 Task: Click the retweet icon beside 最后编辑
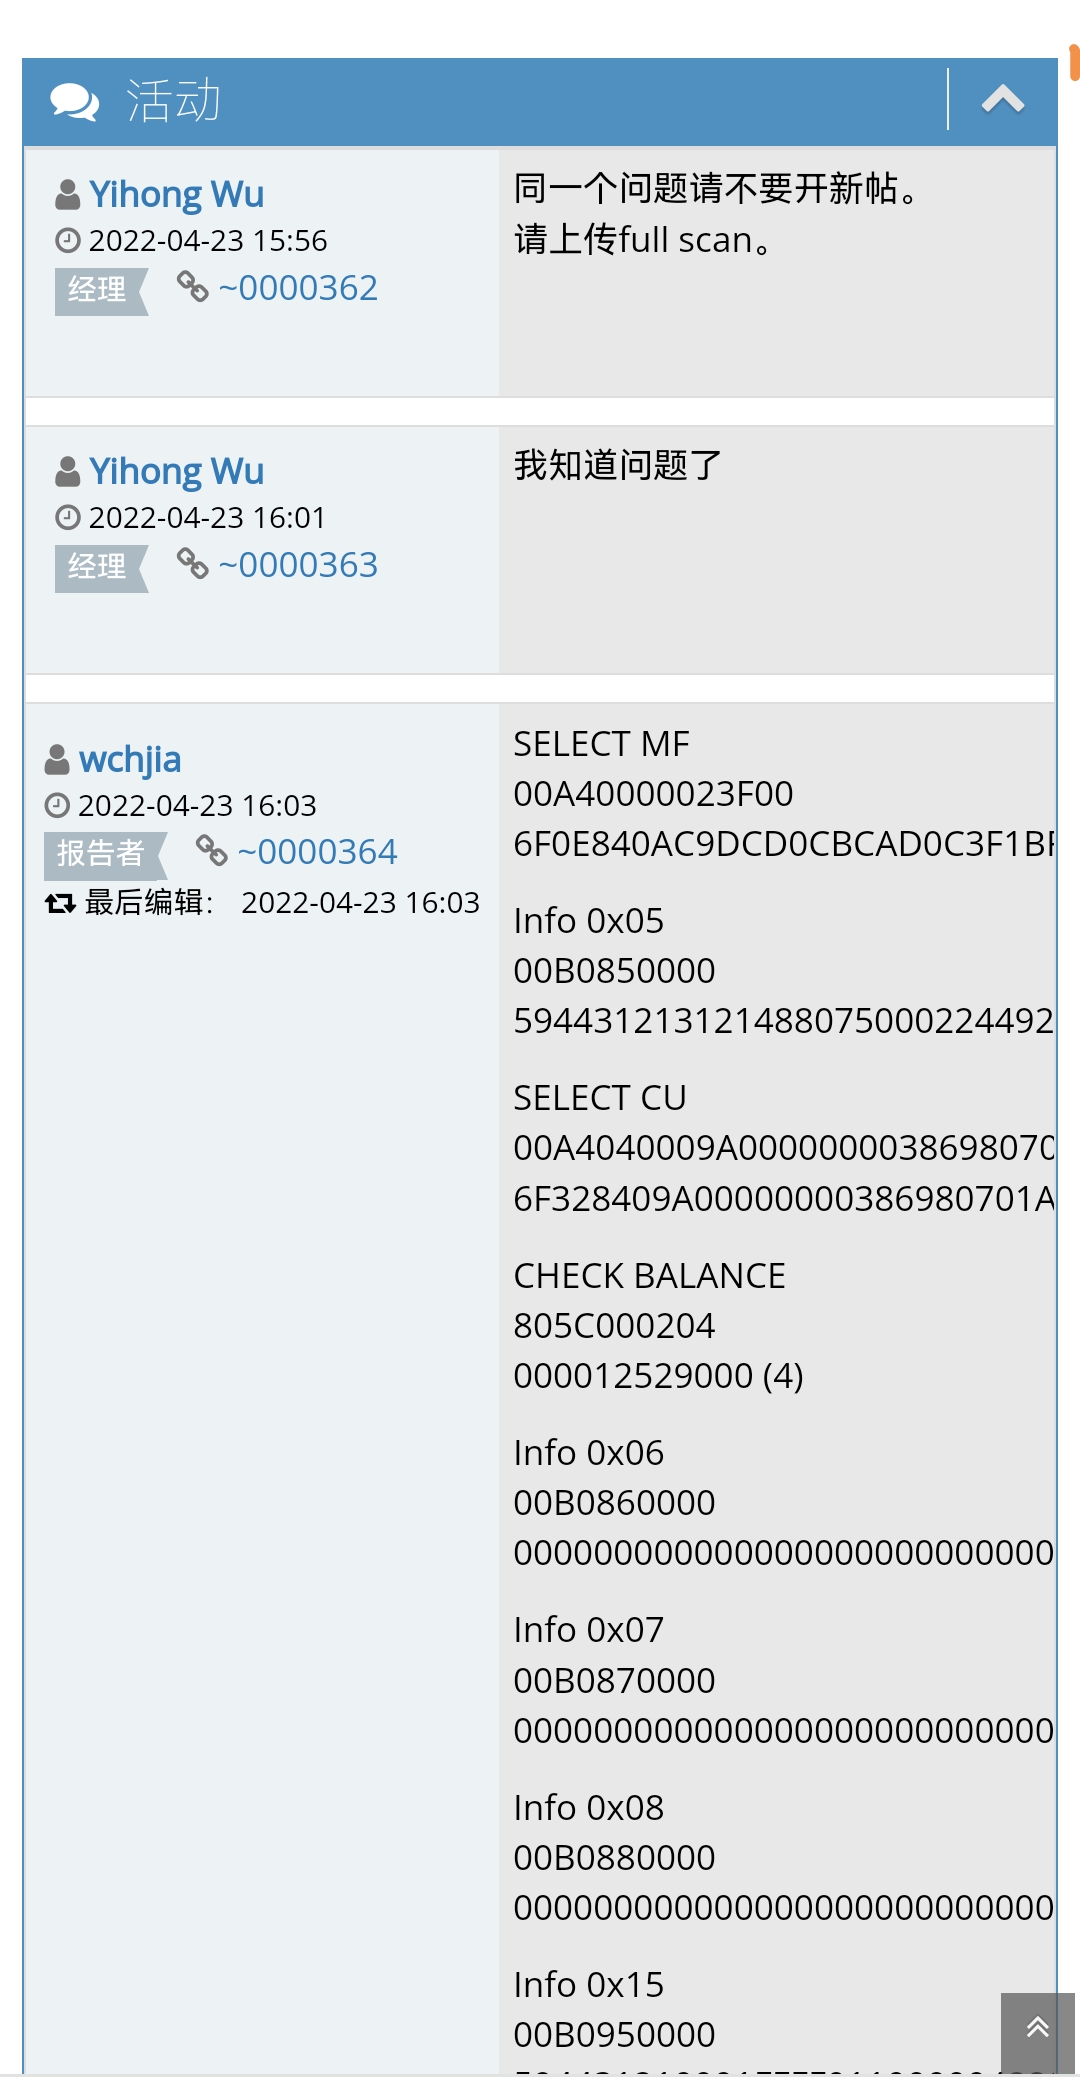[60, 903]
